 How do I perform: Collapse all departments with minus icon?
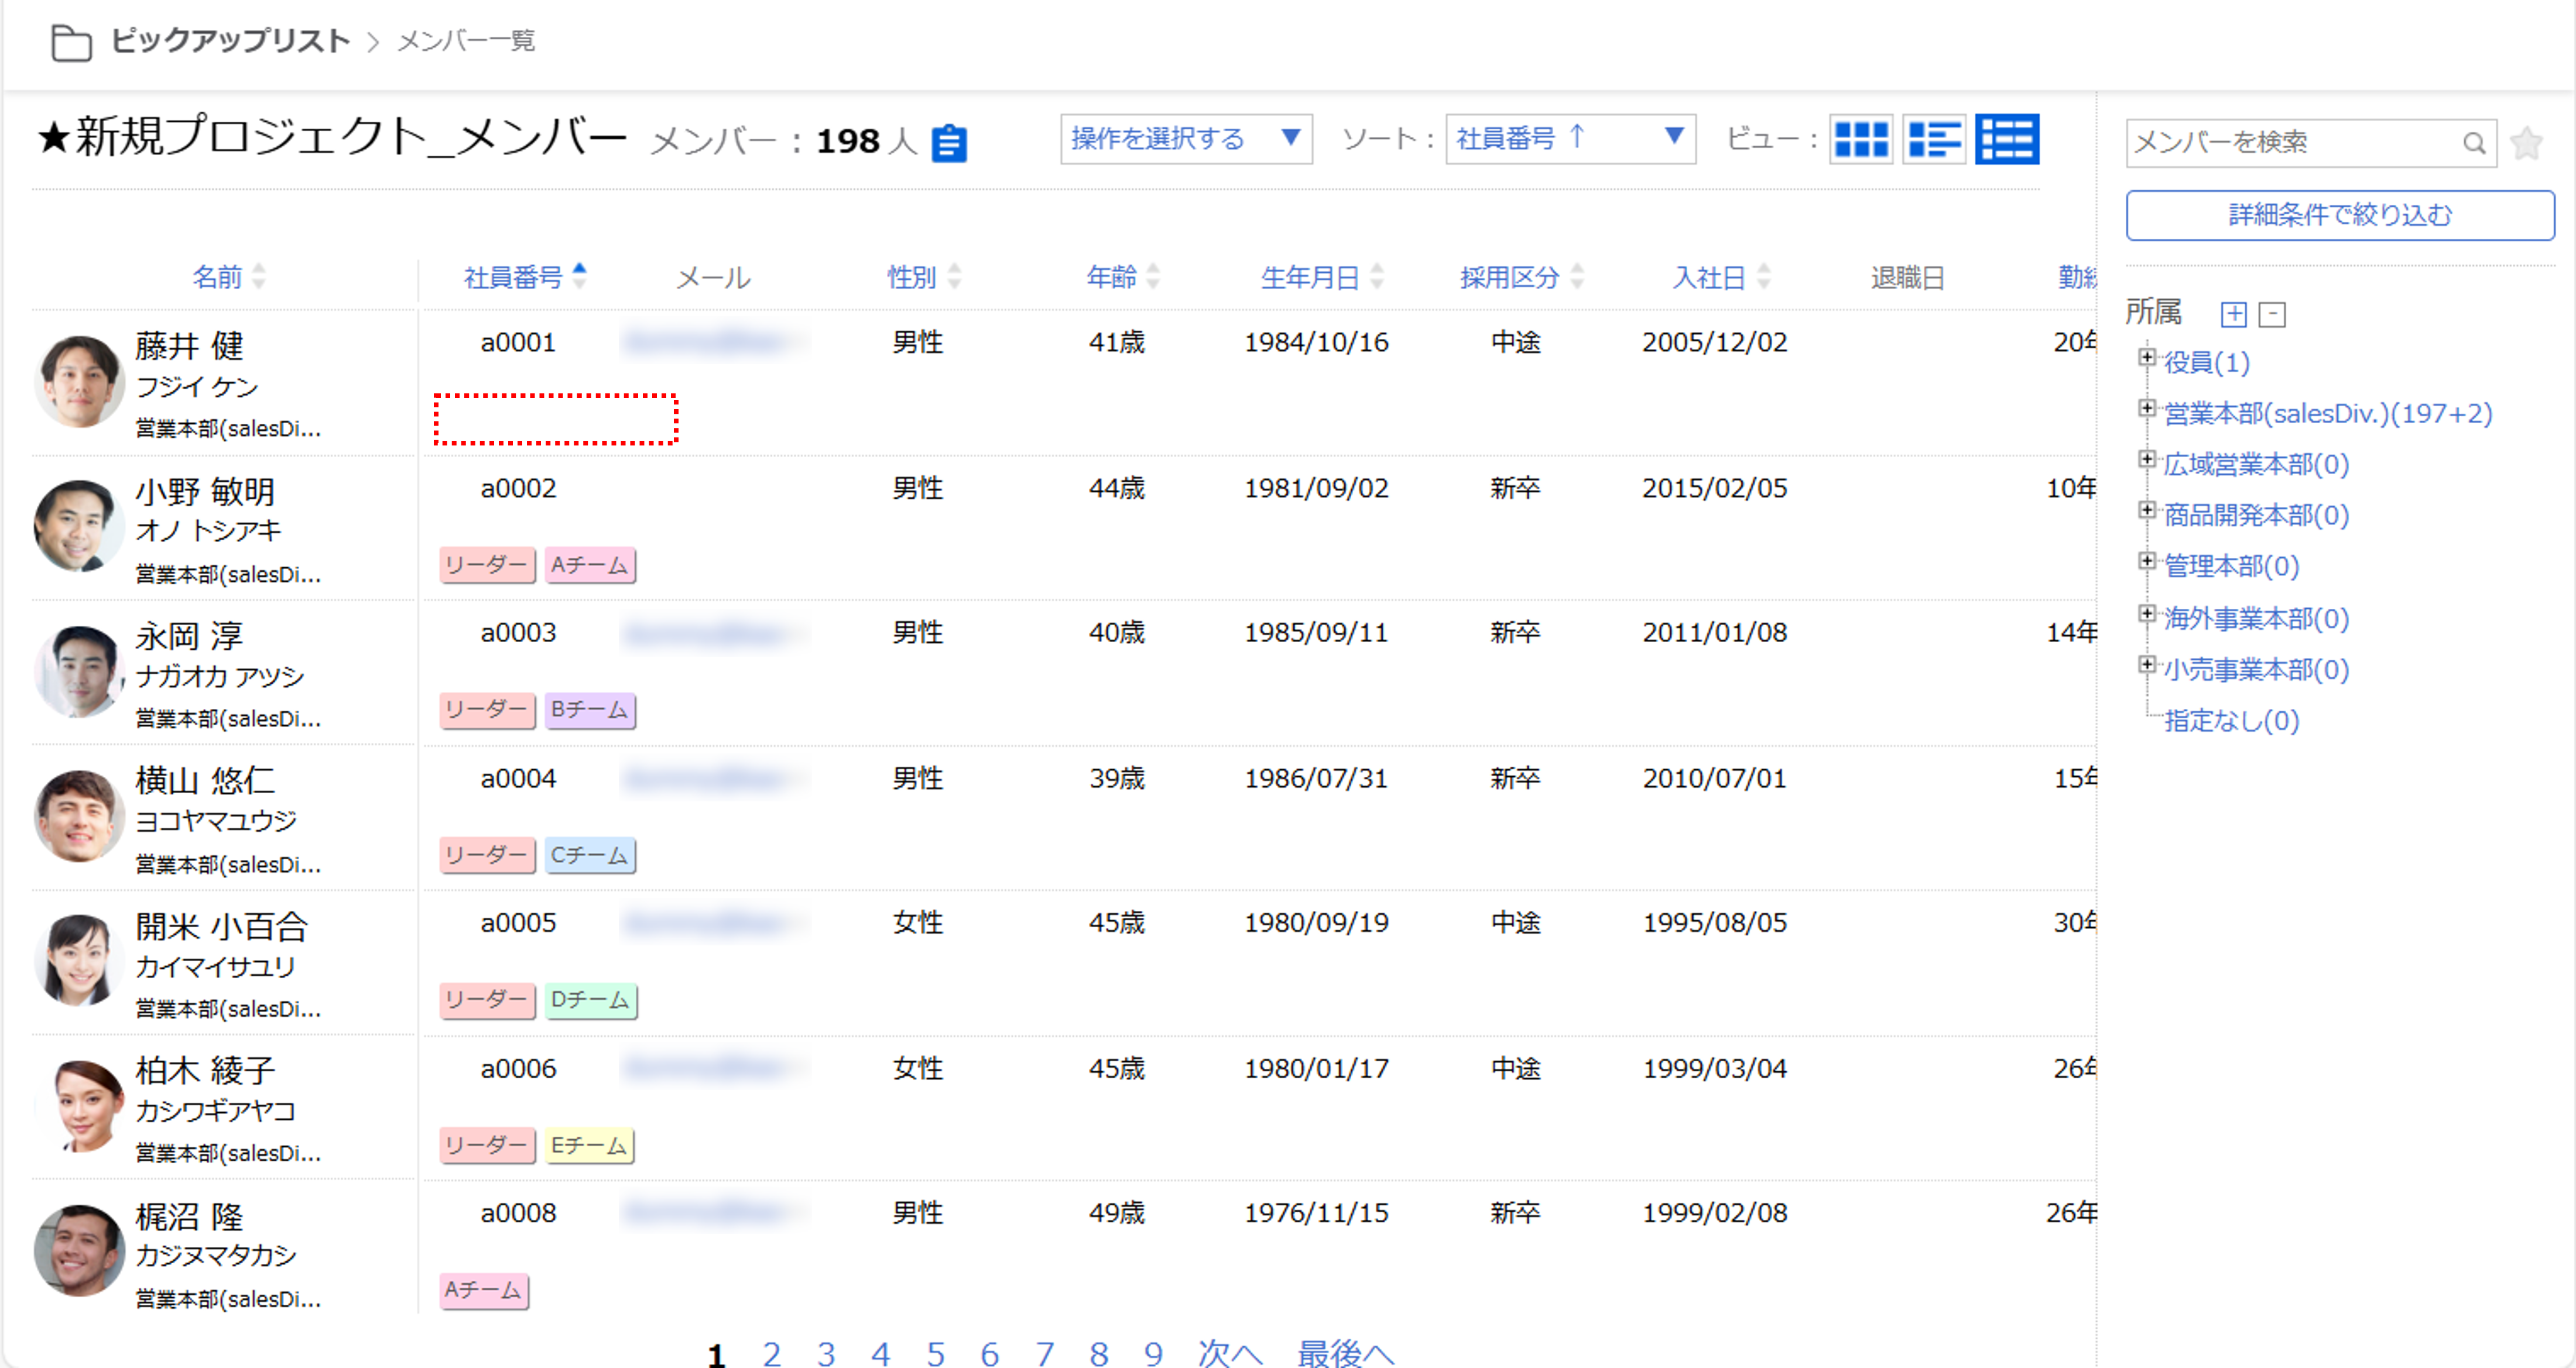(x=2272, y=314)
